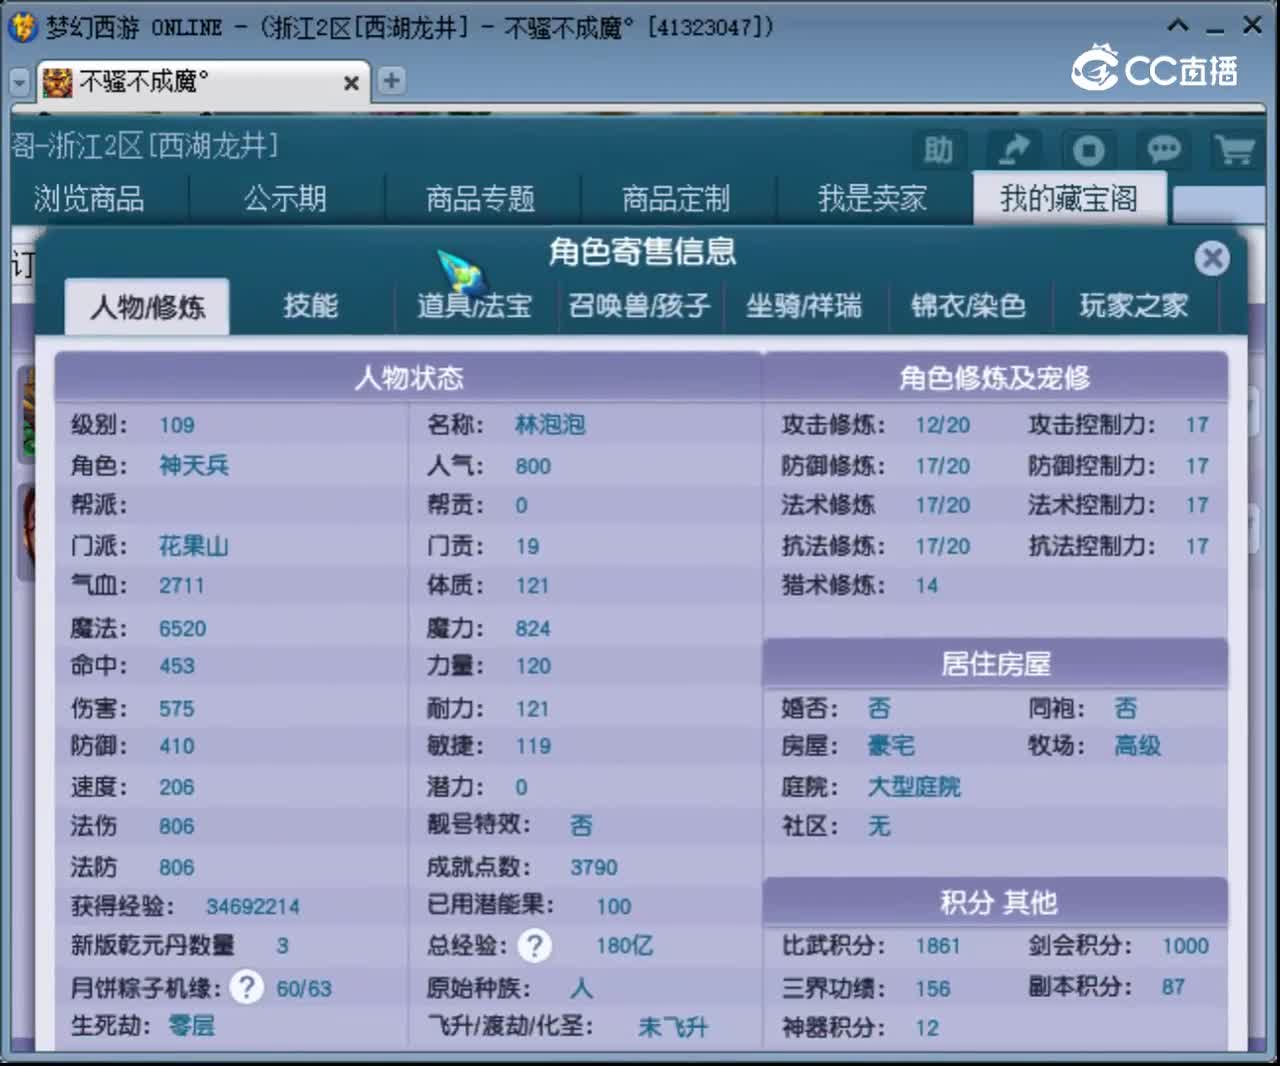Click the character avatar on 不骚不成魔° tab
This screenshot has width=1280, height=1066.
58,82
